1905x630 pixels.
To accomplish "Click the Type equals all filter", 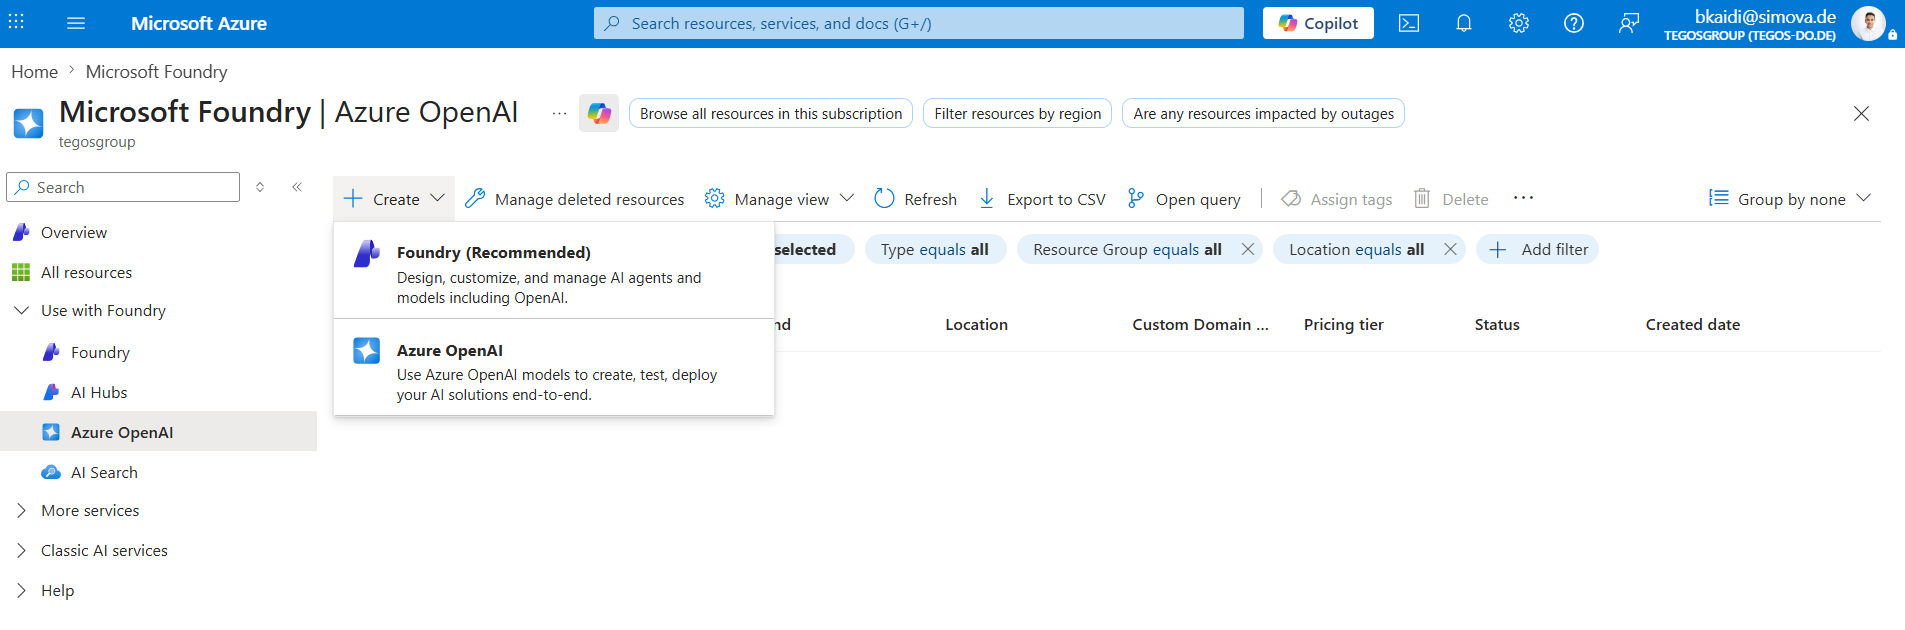I will [x=934, y=249].
